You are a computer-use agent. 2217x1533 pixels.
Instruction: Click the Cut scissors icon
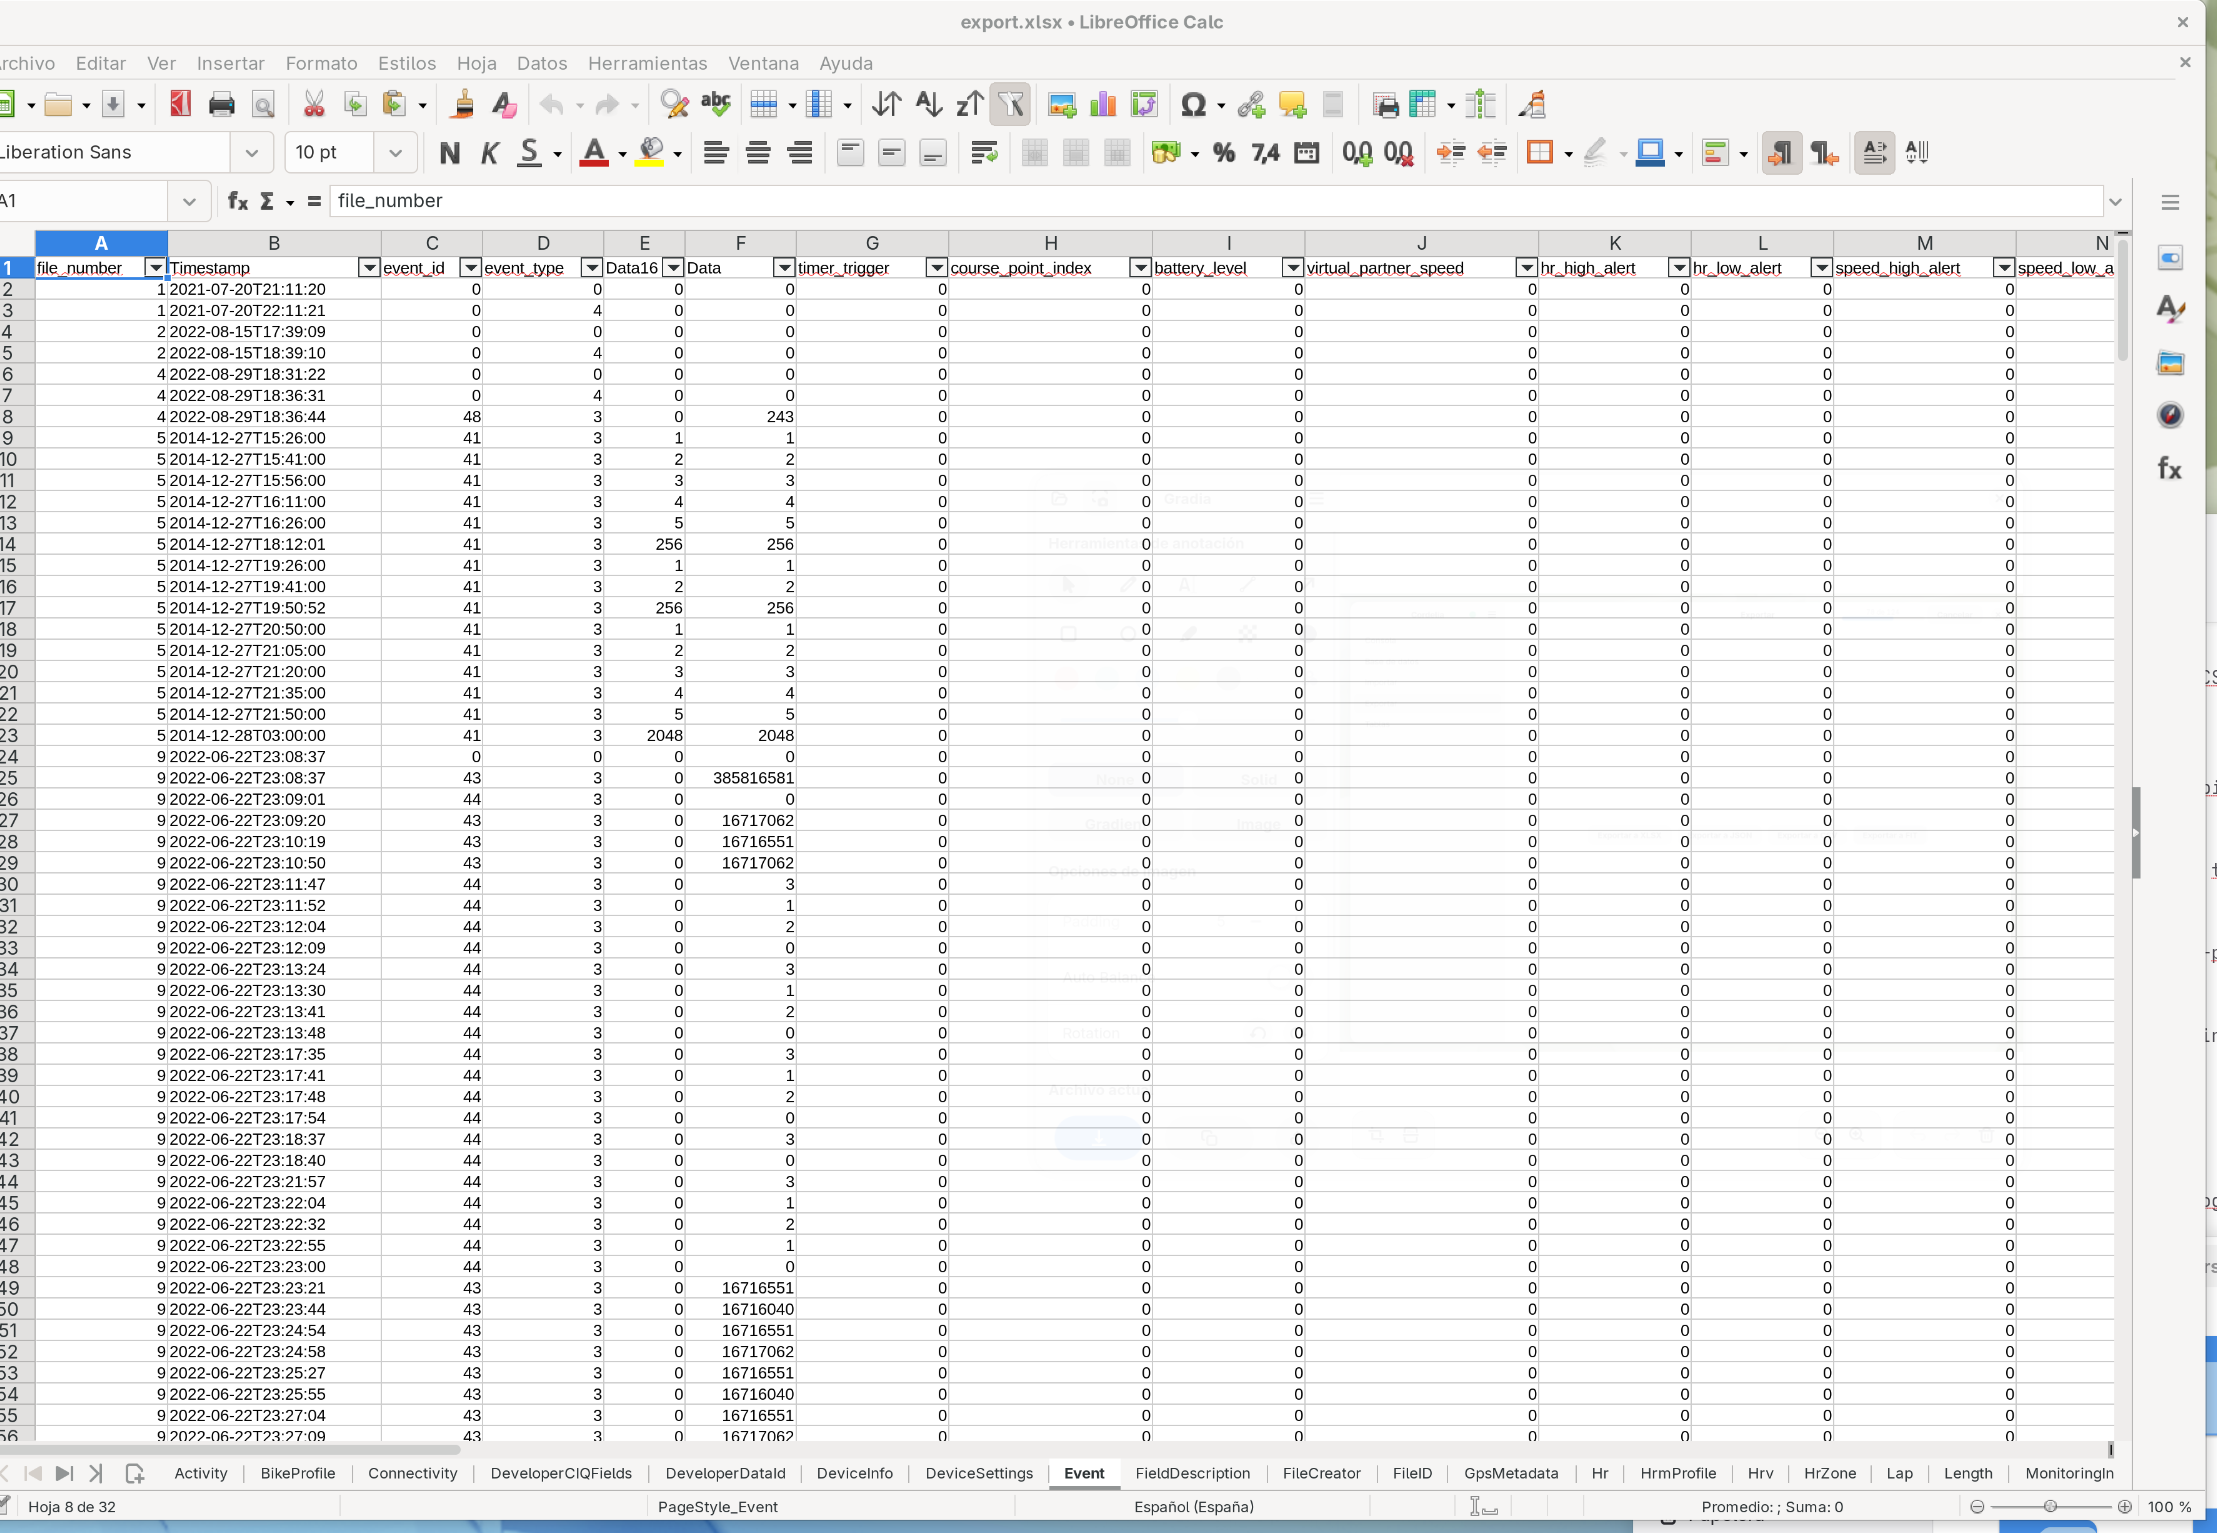click(314, 104)
